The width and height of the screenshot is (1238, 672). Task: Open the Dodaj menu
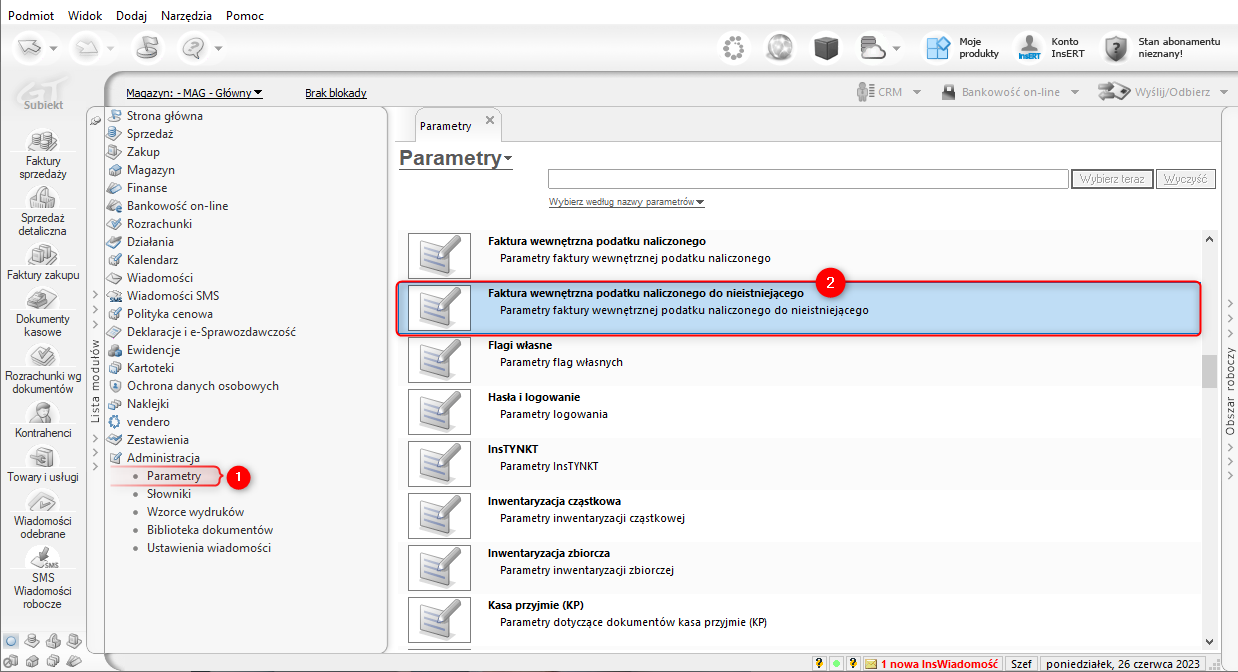132,15
